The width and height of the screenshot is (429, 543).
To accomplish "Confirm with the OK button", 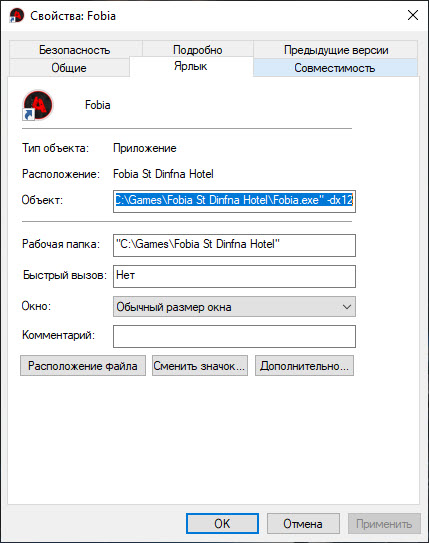I will pyautogui.click(x=222, y=523).
